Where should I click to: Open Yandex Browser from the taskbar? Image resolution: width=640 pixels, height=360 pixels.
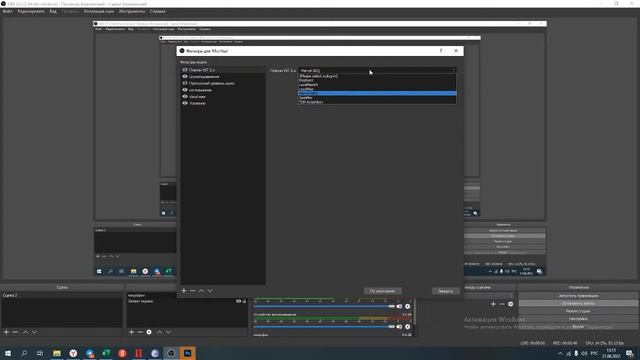73,353
